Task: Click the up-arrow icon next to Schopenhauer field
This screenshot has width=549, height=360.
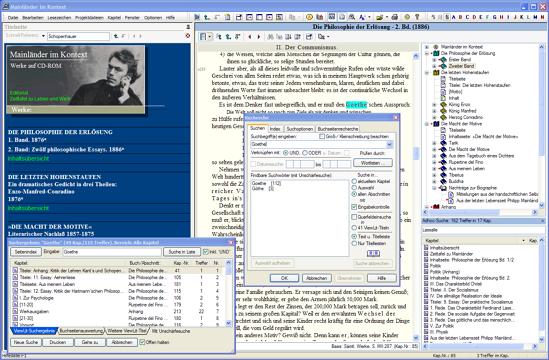Action: (116, 36)
